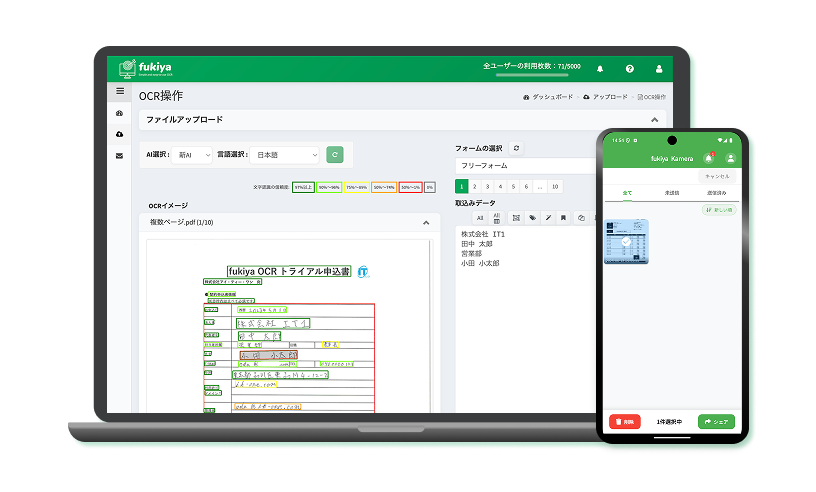Go to page 4 in pagination
The width and height of the screenshot is (816, 492).
500,186
